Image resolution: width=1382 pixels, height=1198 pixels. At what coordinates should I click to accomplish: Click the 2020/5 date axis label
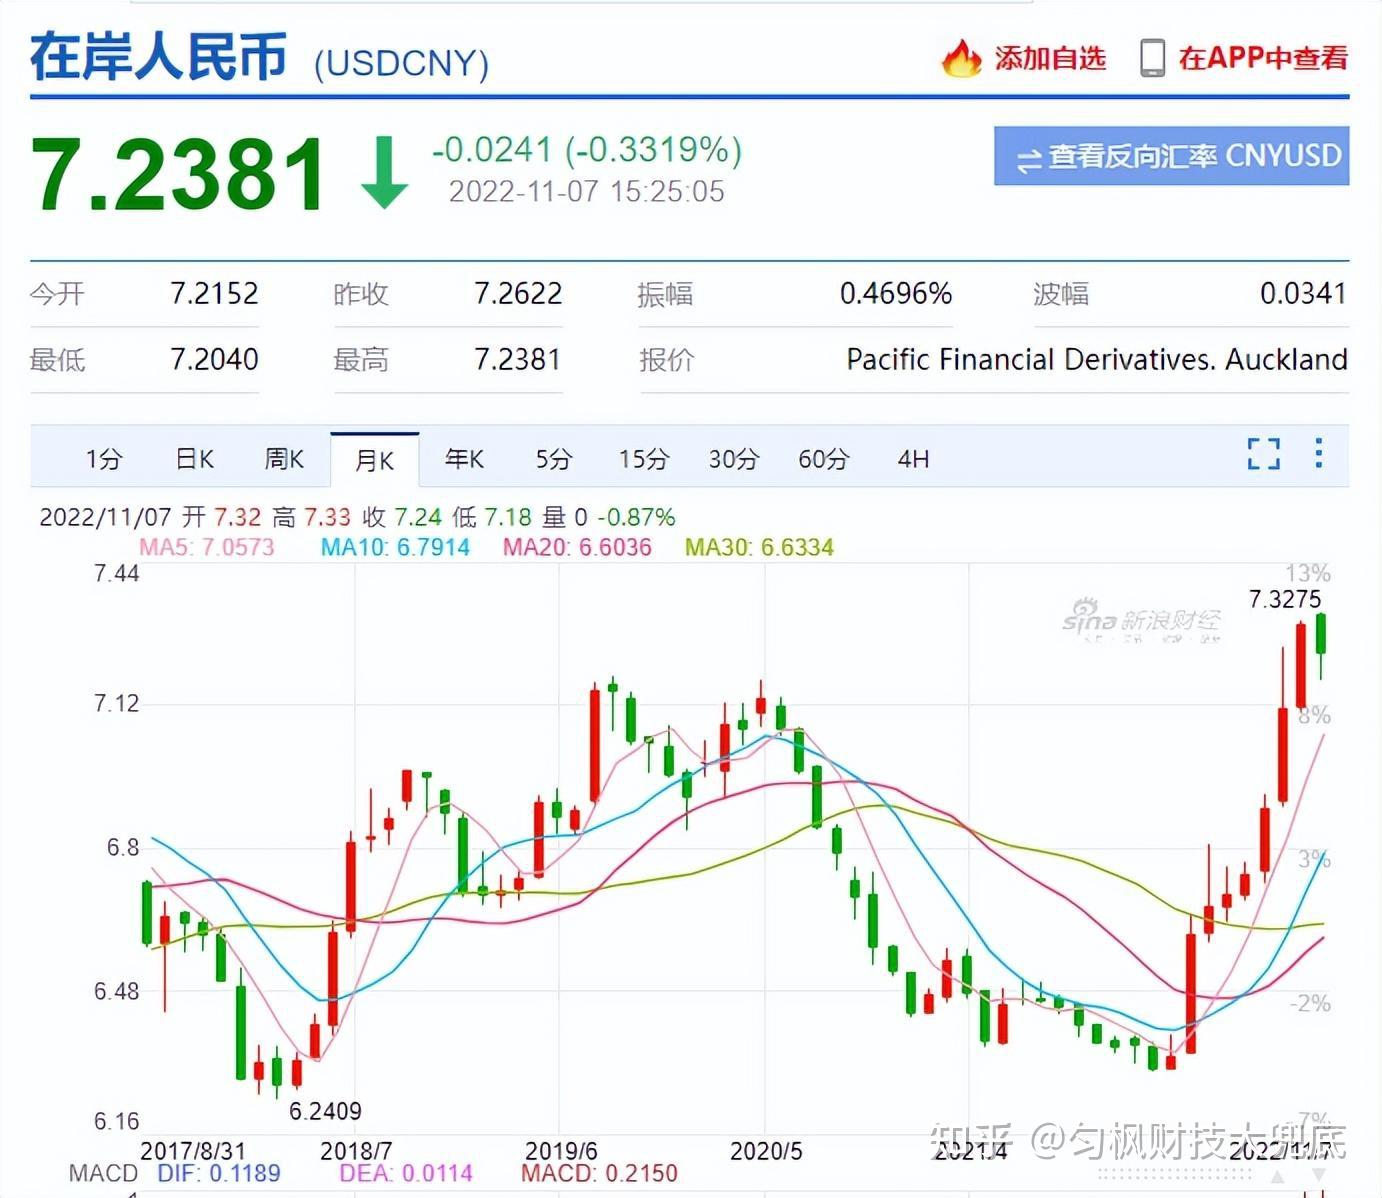766,1151
